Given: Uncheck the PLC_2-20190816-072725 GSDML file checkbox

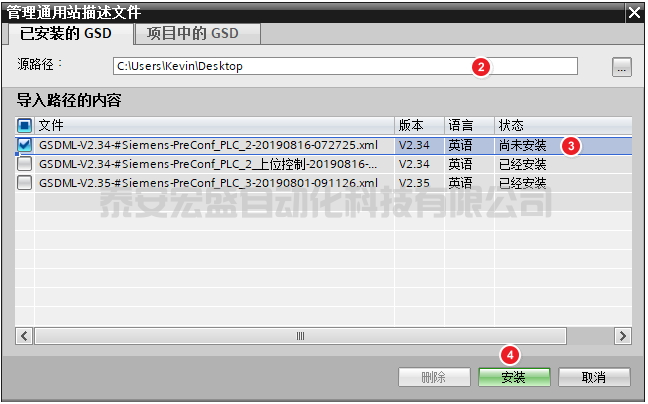Looking at the screenshot, I should click(25, 145).
